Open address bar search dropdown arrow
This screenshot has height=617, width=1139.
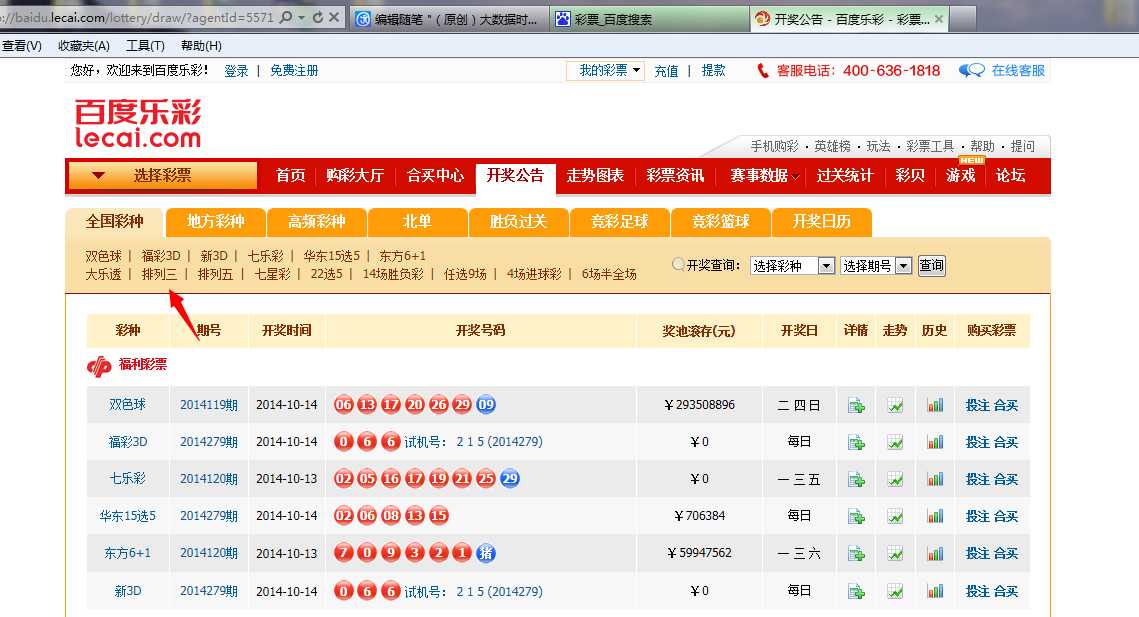click(301, 17)
